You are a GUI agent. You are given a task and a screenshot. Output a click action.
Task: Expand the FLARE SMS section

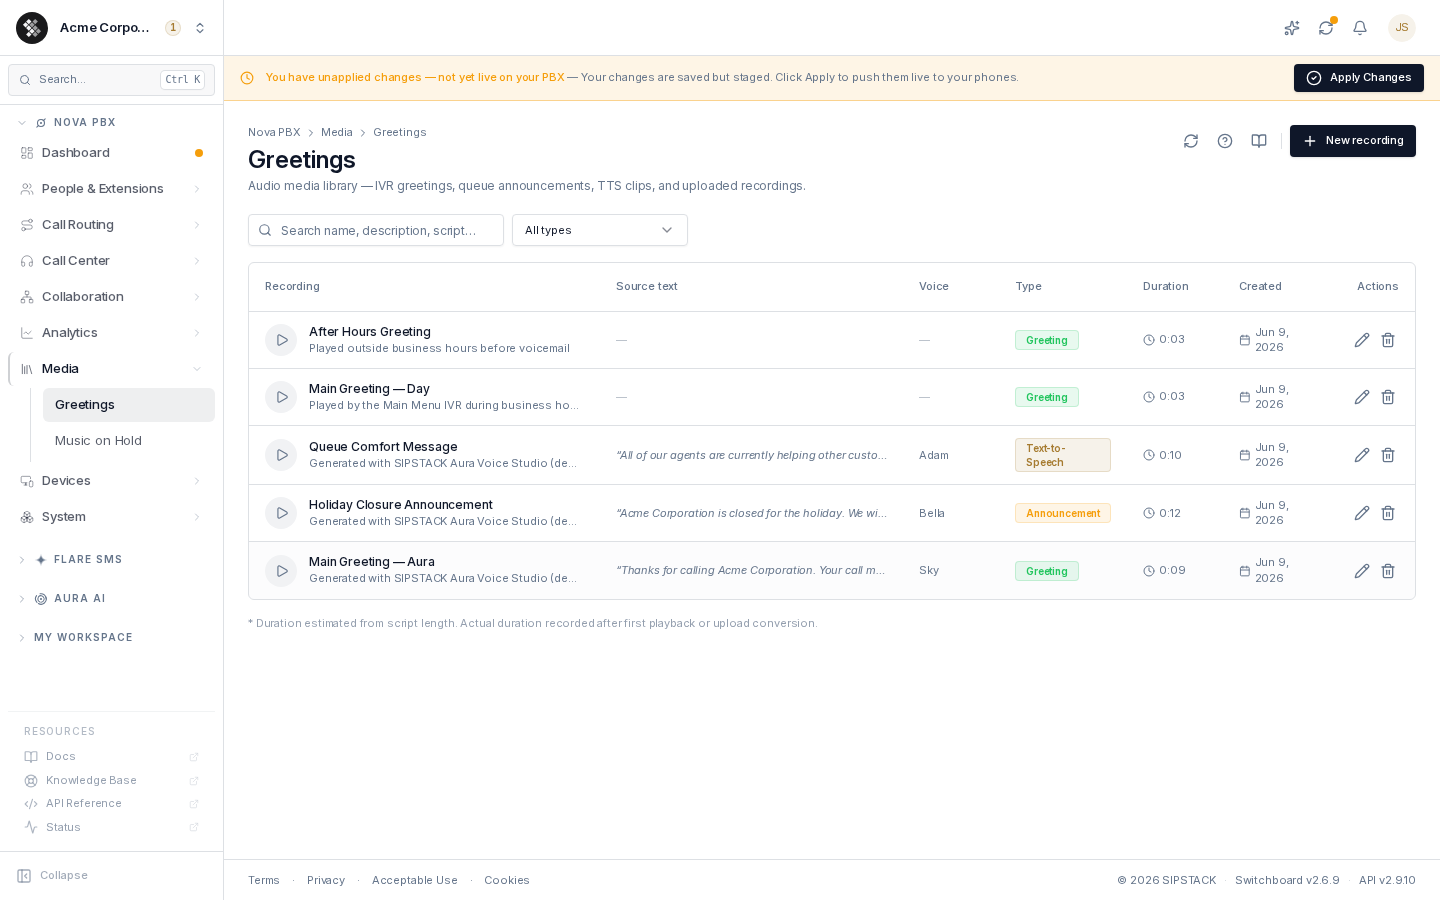pos(111,560)
